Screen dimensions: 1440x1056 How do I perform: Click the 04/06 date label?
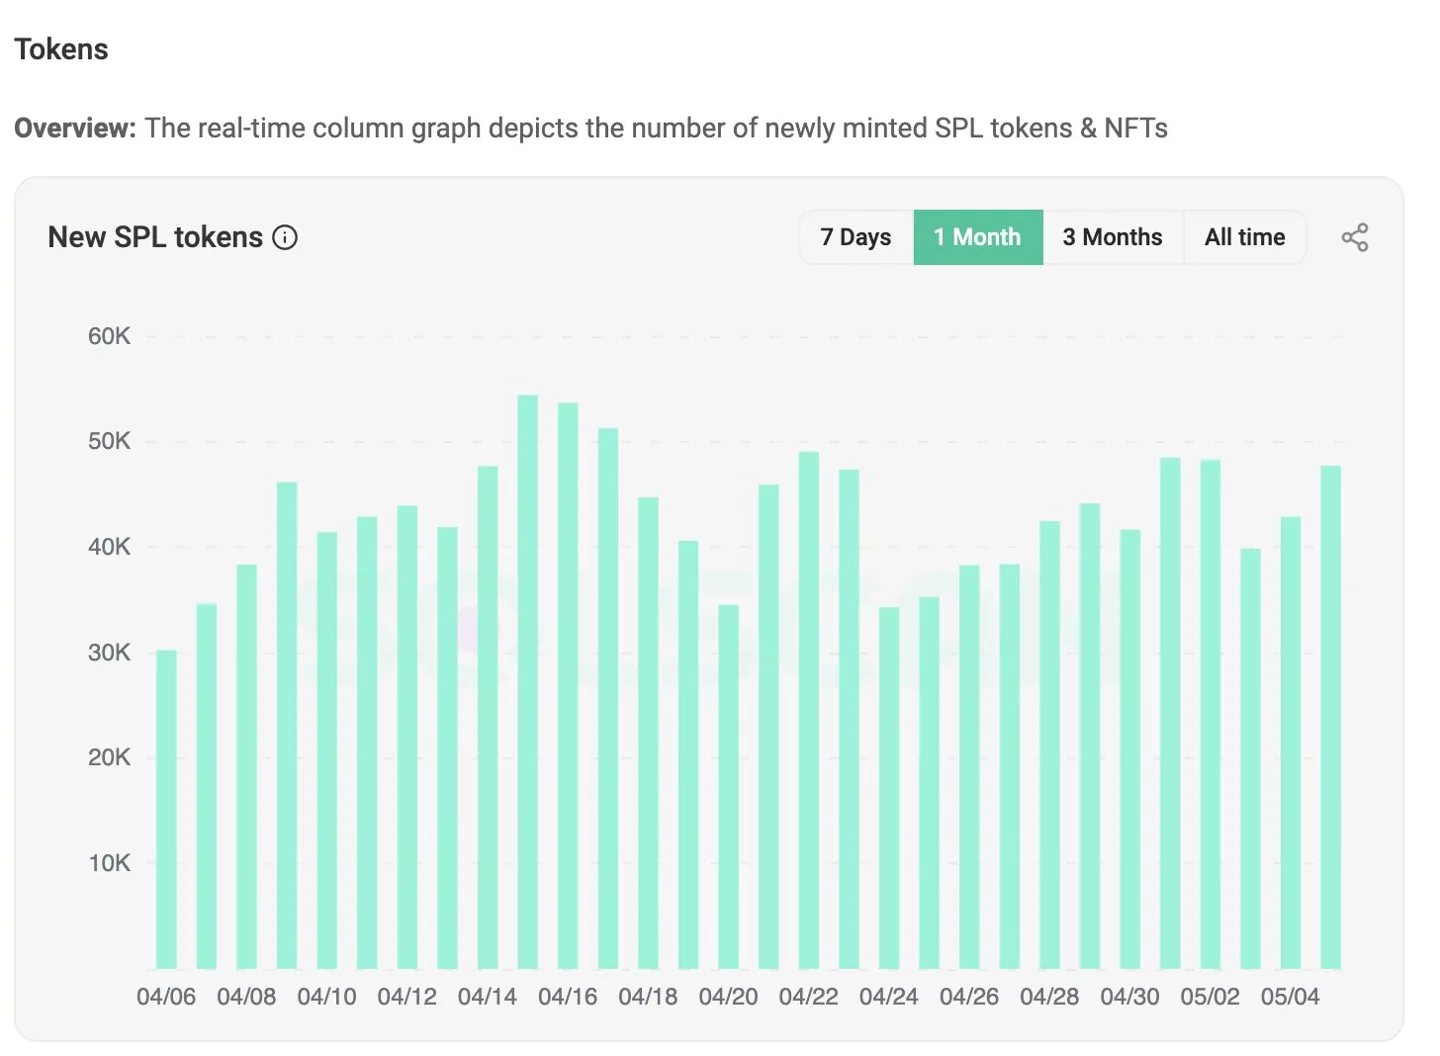pos(166,997)
